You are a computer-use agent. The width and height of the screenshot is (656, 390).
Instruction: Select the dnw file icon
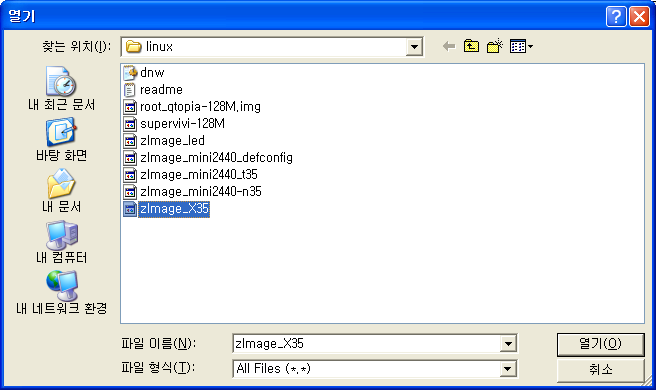130,73
